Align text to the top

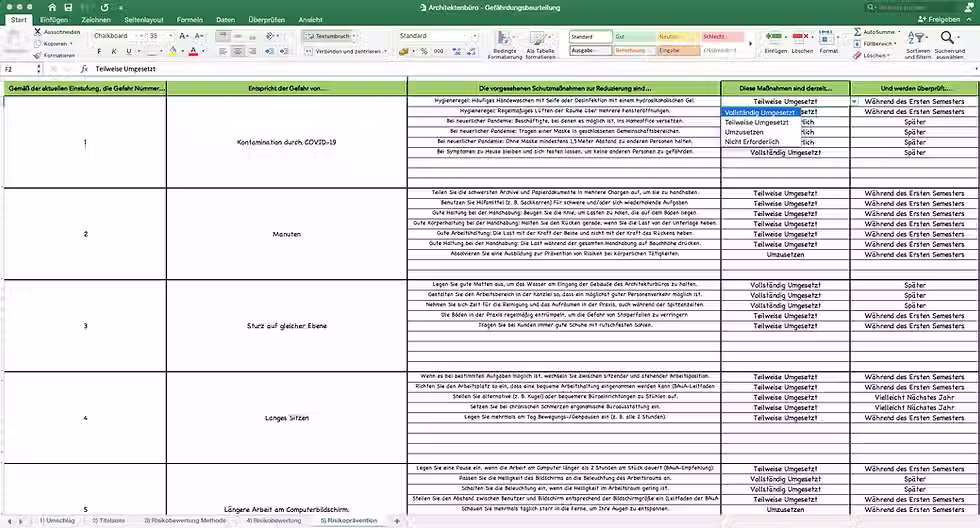[222, 36]
